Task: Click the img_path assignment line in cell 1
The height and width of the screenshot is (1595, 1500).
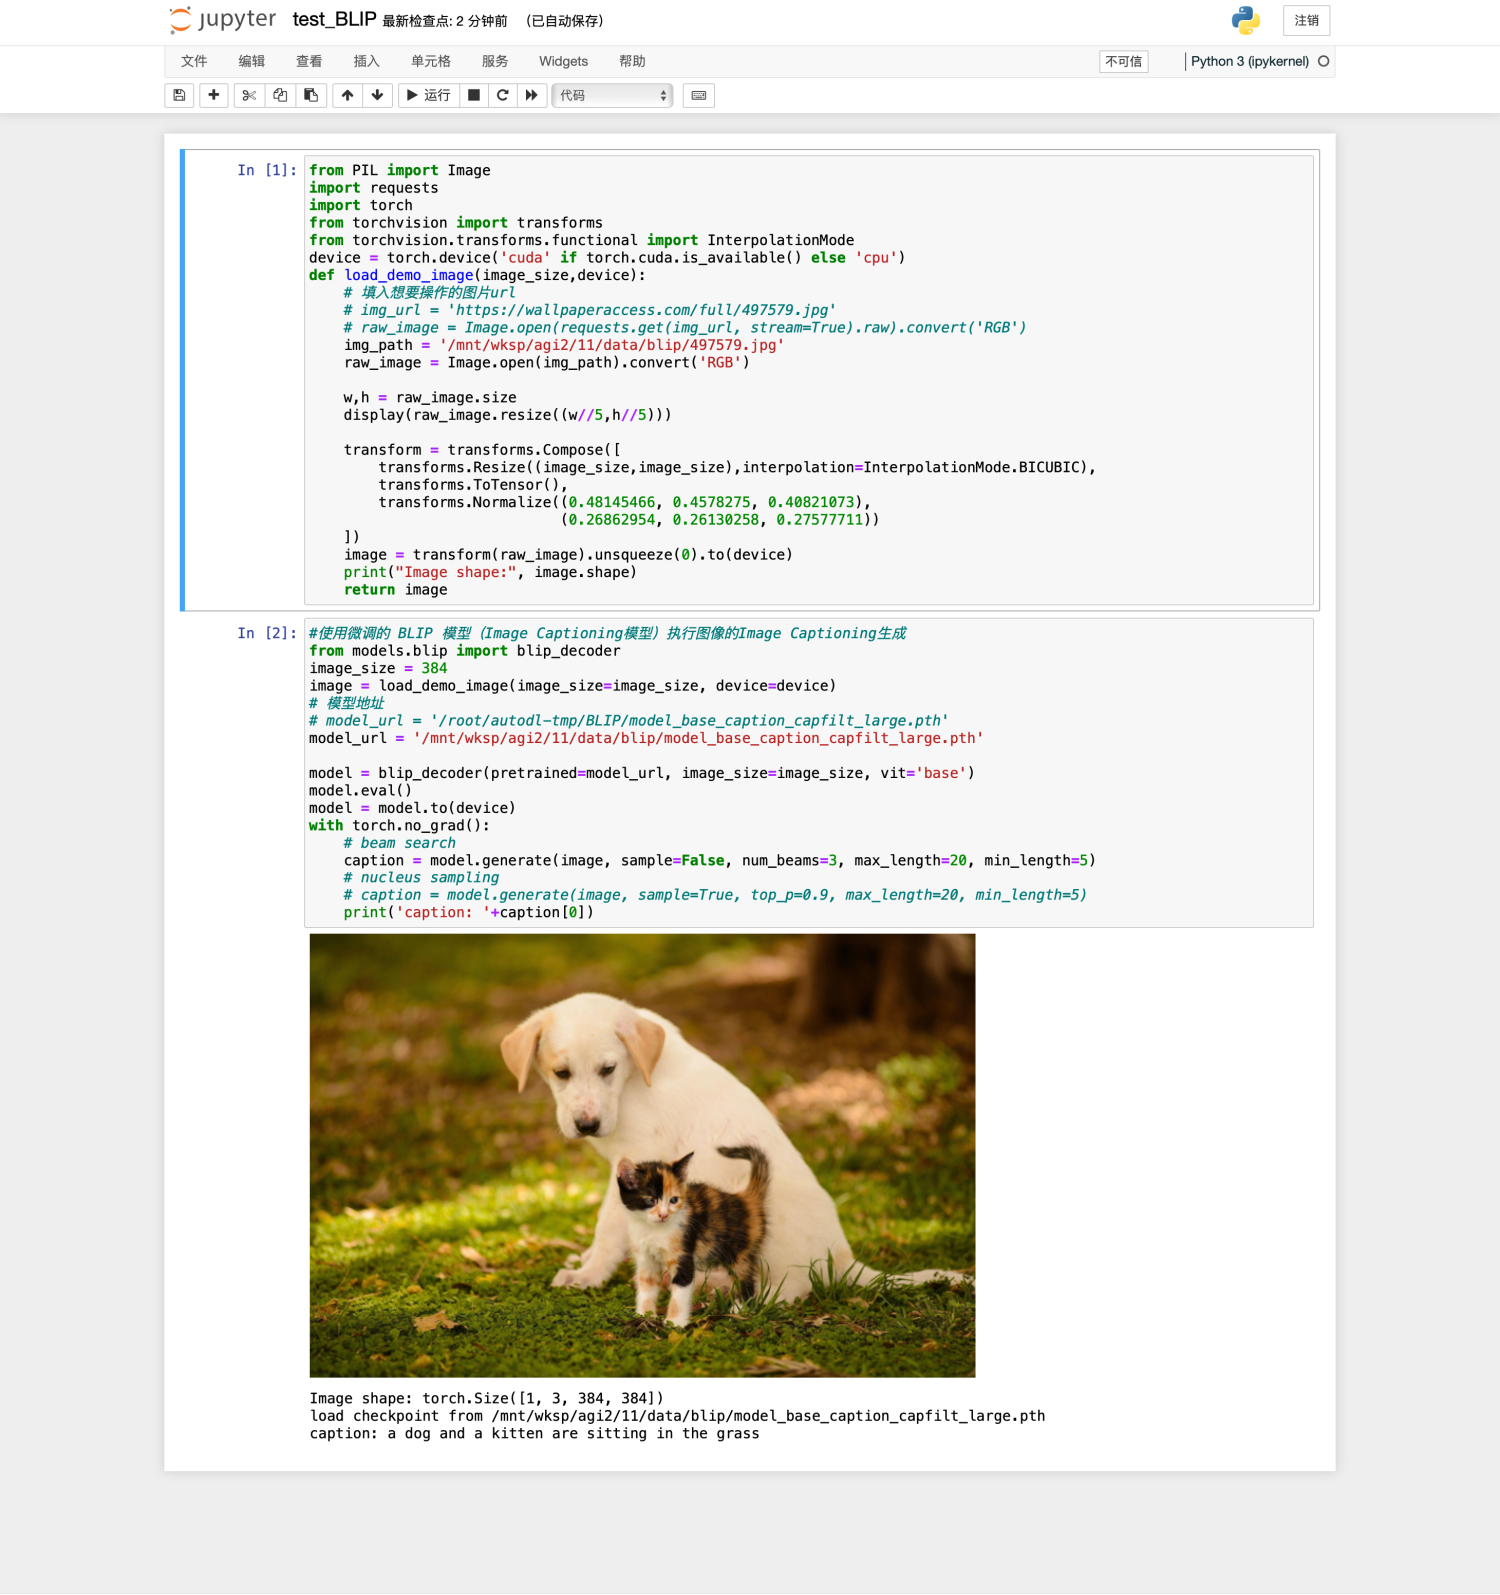Action: [564, 345]
